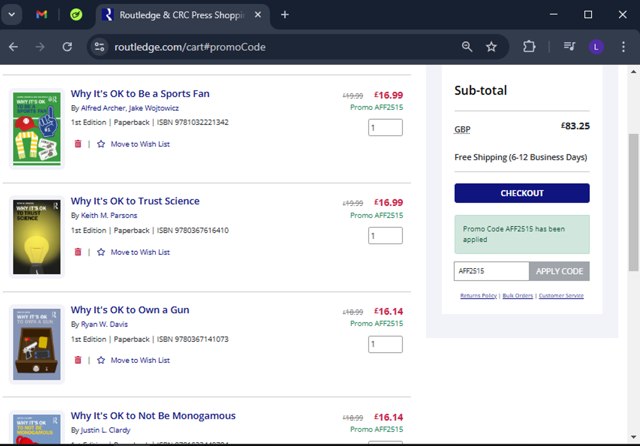Edit quantity field for Trust Science
The width and height of the screenshot is (640, 446).
point(385,235)
